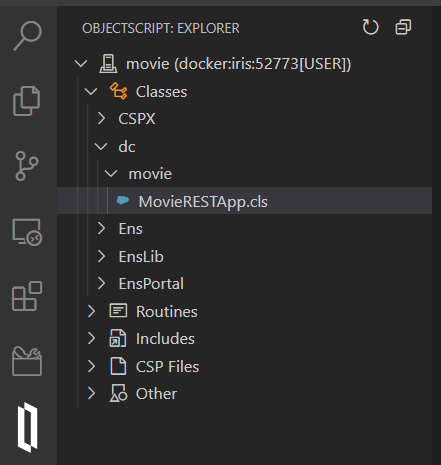Open the Search view in activity bar
441x465 pixels.
click(x=27, y=36)
